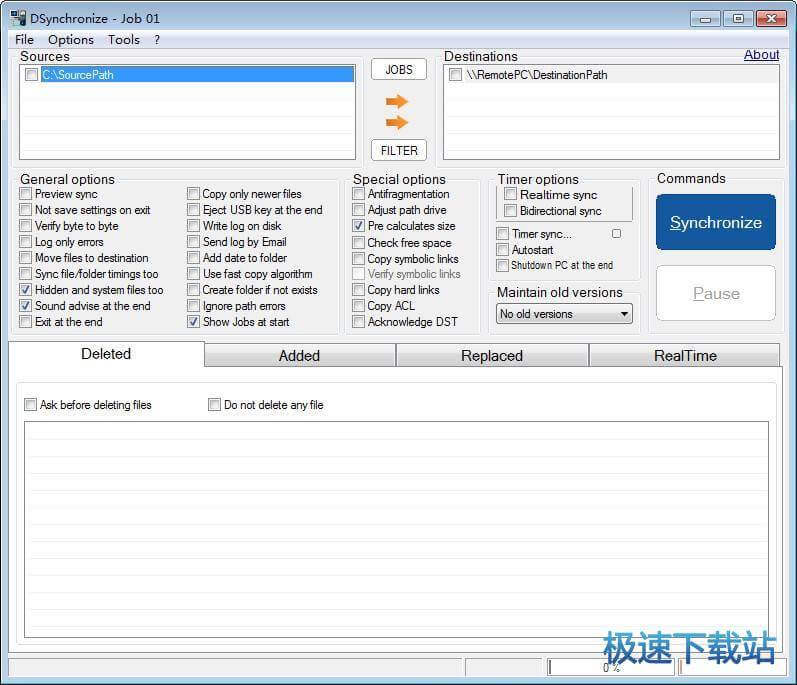Screen dimensions: 797x685
Task: Open the FILTER button
Action: (399, 150)
